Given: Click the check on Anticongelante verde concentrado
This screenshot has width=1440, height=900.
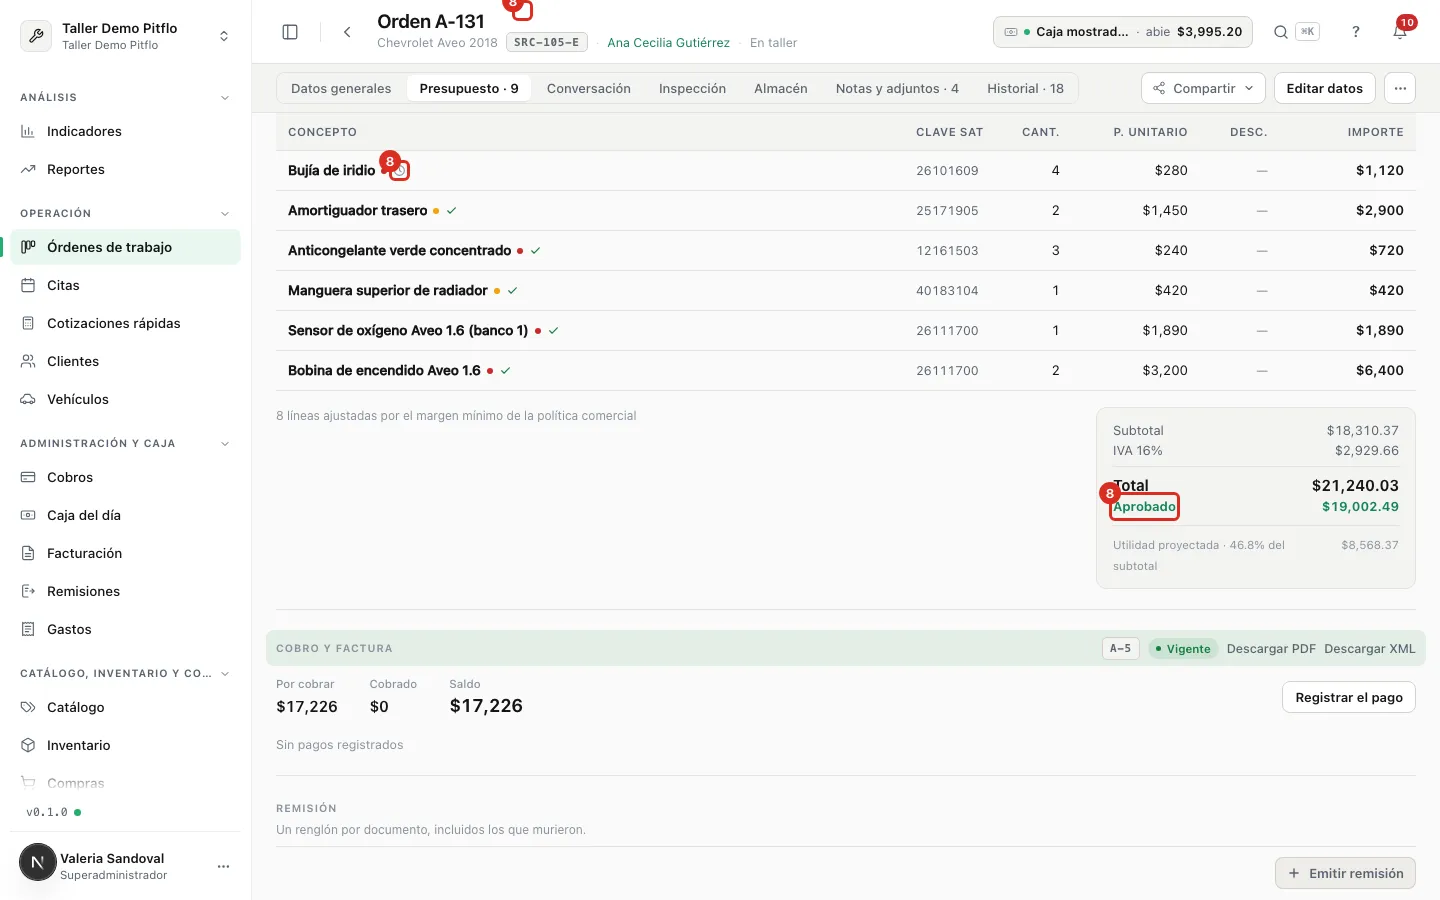Looking at the screenshot, I should point(535,251).
